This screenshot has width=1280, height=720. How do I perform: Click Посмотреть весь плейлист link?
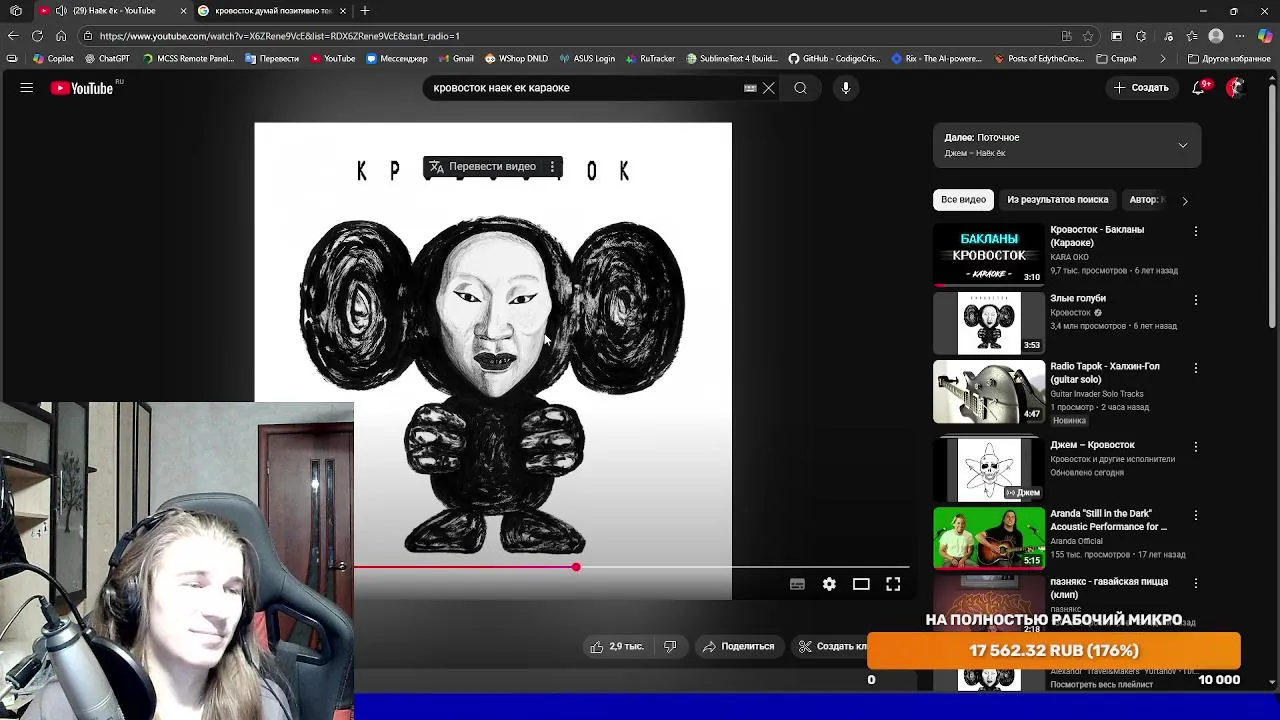1101,685
